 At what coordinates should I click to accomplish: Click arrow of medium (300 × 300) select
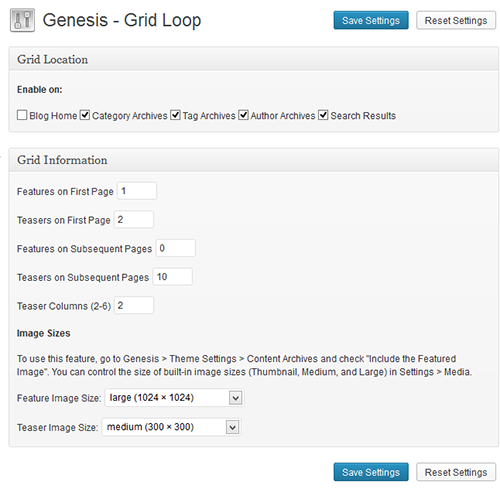click(x=232, y=427)
